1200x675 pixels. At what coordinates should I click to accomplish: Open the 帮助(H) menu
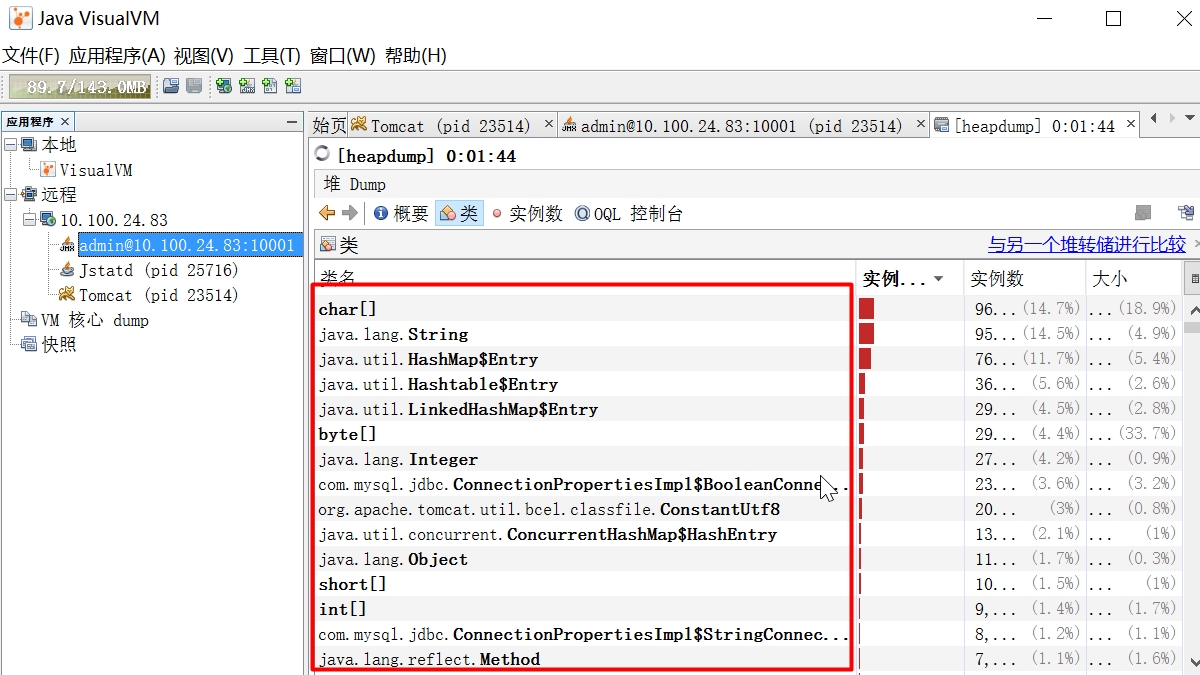[415, 55]
